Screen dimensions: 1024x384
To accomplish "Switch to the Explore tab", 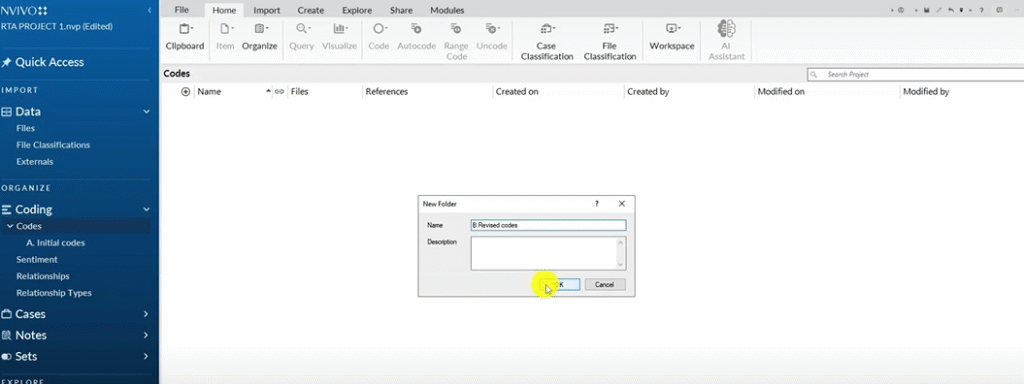I will (357, 10).
